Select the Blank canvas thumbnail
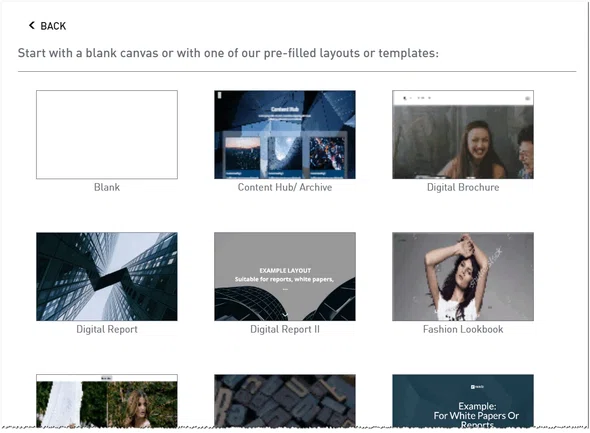590x433 pixels. point(107,134)
